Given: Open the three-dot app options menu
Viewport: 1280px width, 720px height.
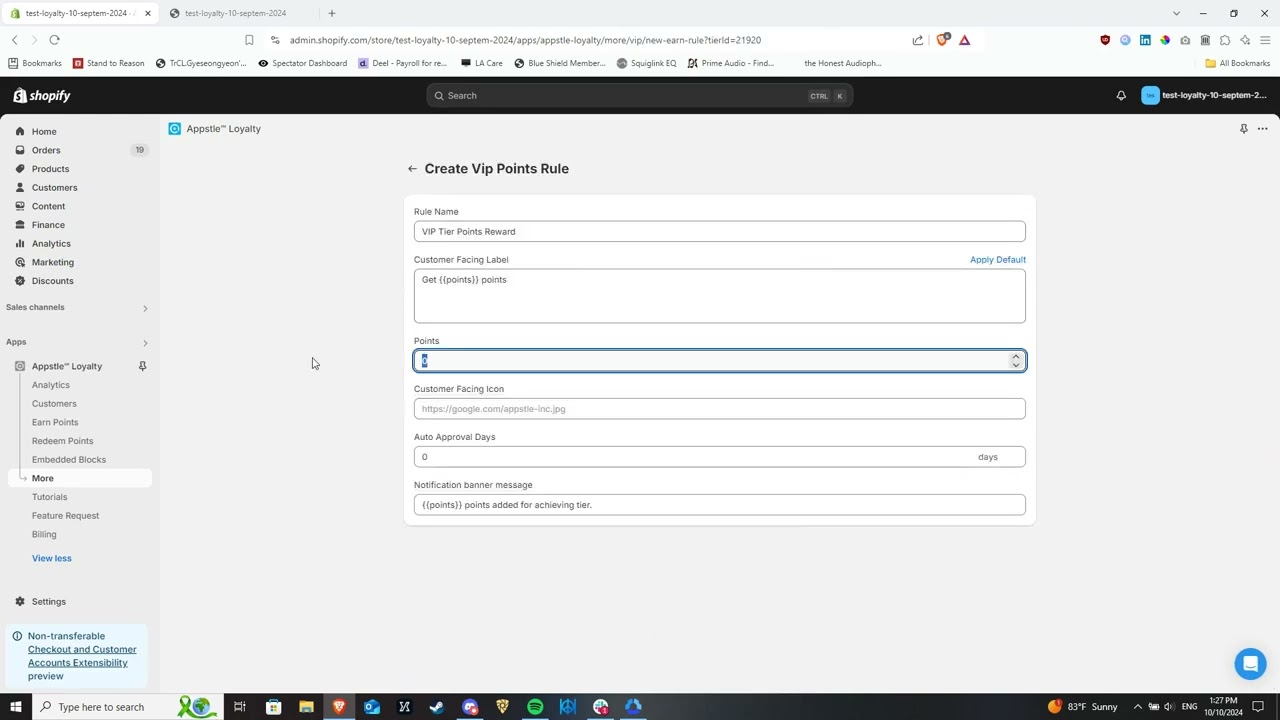Looking at the screenshot, I should [x=1263, y=129].
